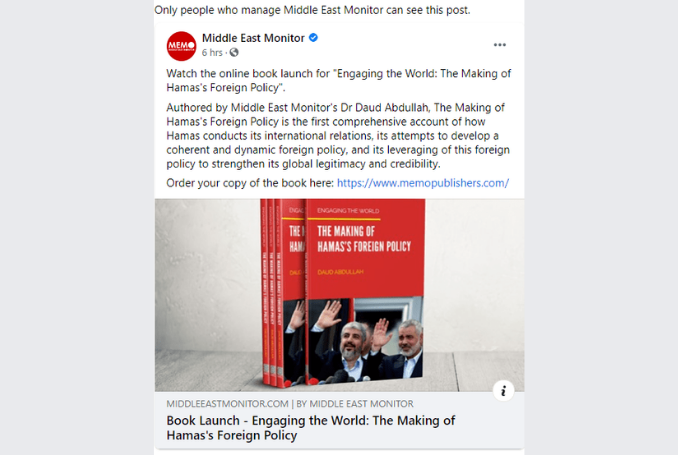Click 'BY MIDDLE EAST MONITOR' byline

[x=355, y=404]
